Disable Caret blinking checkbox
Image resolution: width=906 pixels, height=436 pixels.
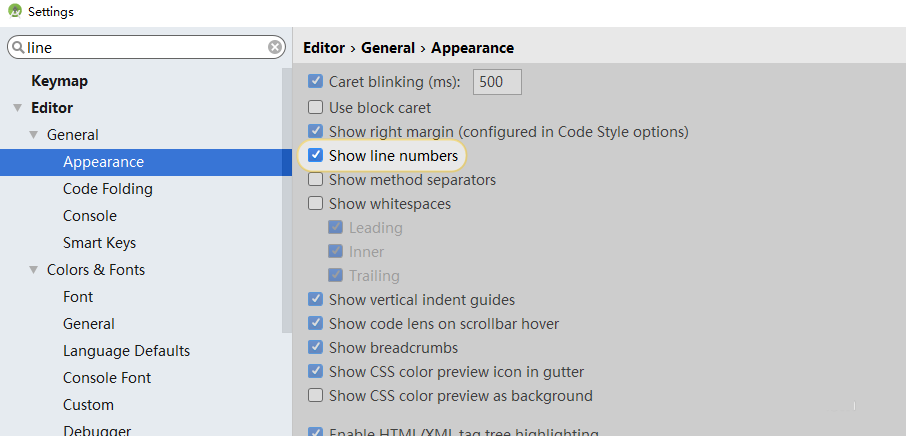coord(316,83)
